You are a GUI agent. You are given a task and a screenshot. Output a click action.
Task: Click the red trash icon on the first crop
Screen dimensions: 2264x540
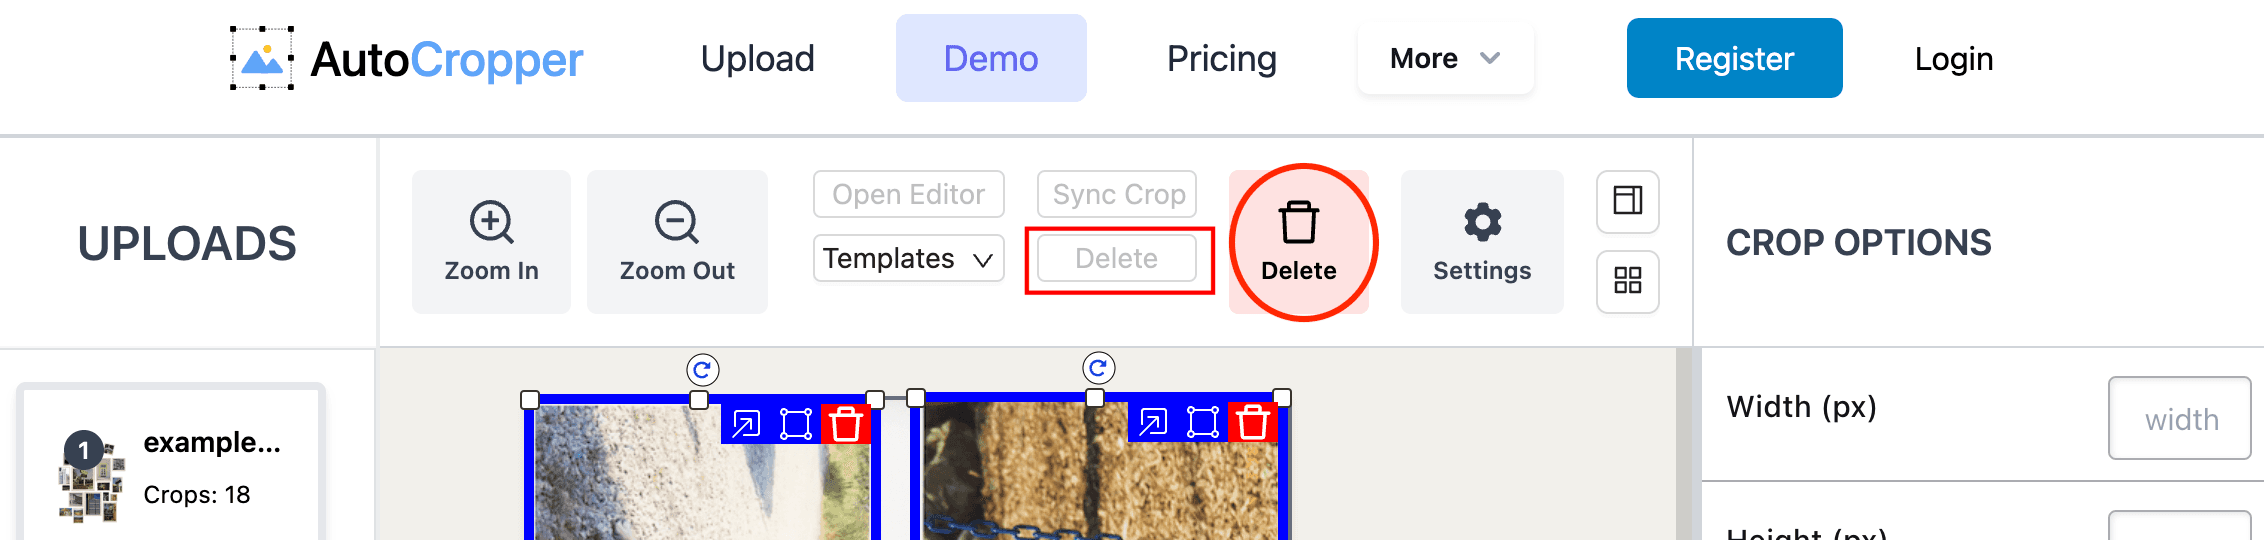[x=846, y=424]
